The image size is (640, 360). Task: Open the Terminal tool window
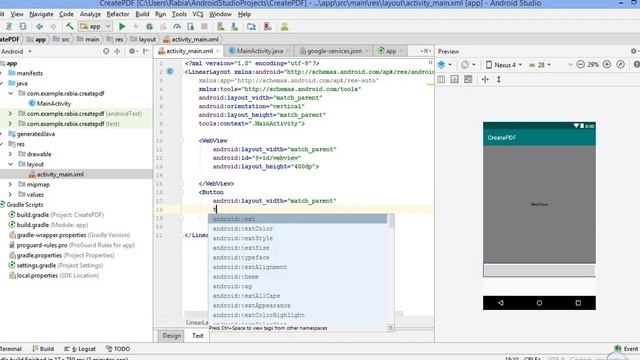[11, 349]
